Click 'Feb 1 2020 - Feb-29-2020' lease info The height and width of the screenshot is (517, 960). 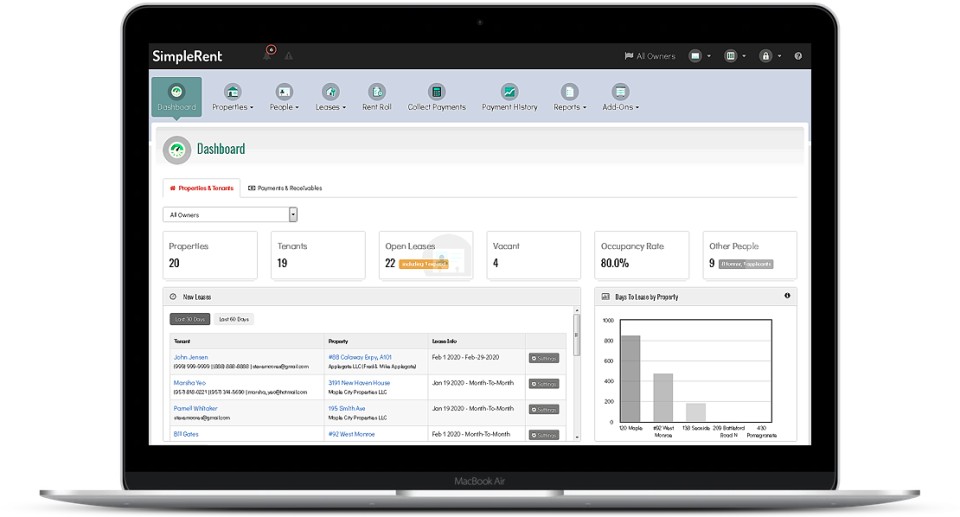[x=465, y=357]
